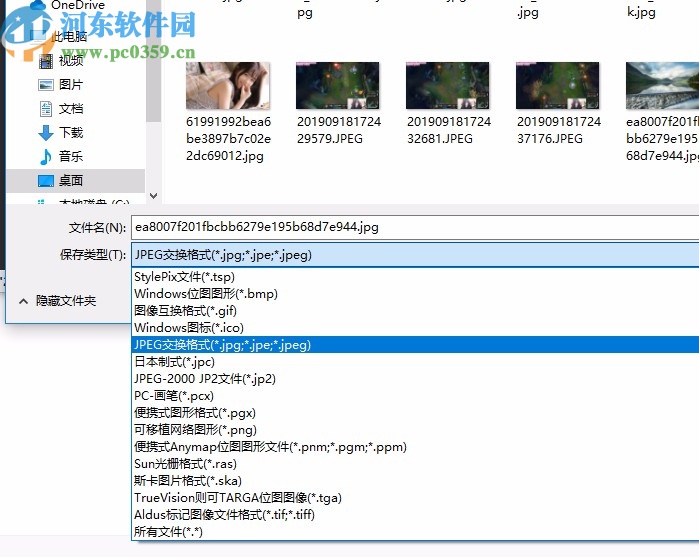Choose Windows图标(*.ico) format
This screenshot has width=699, height=557.
(x=415, y=328)
